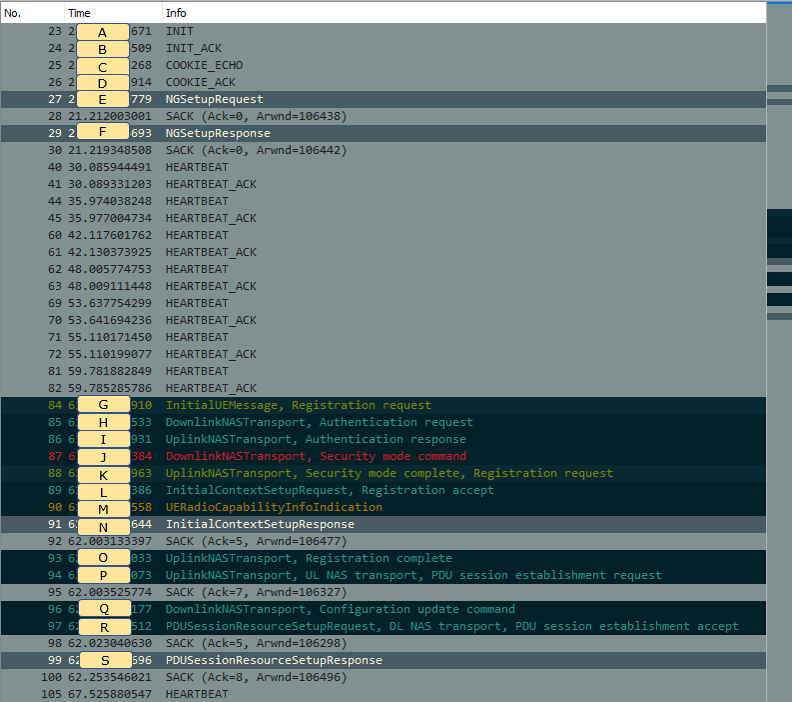
Task: Select HEARTBEAT_ACK packet at time 35.977004734
Action: [383, 219]
